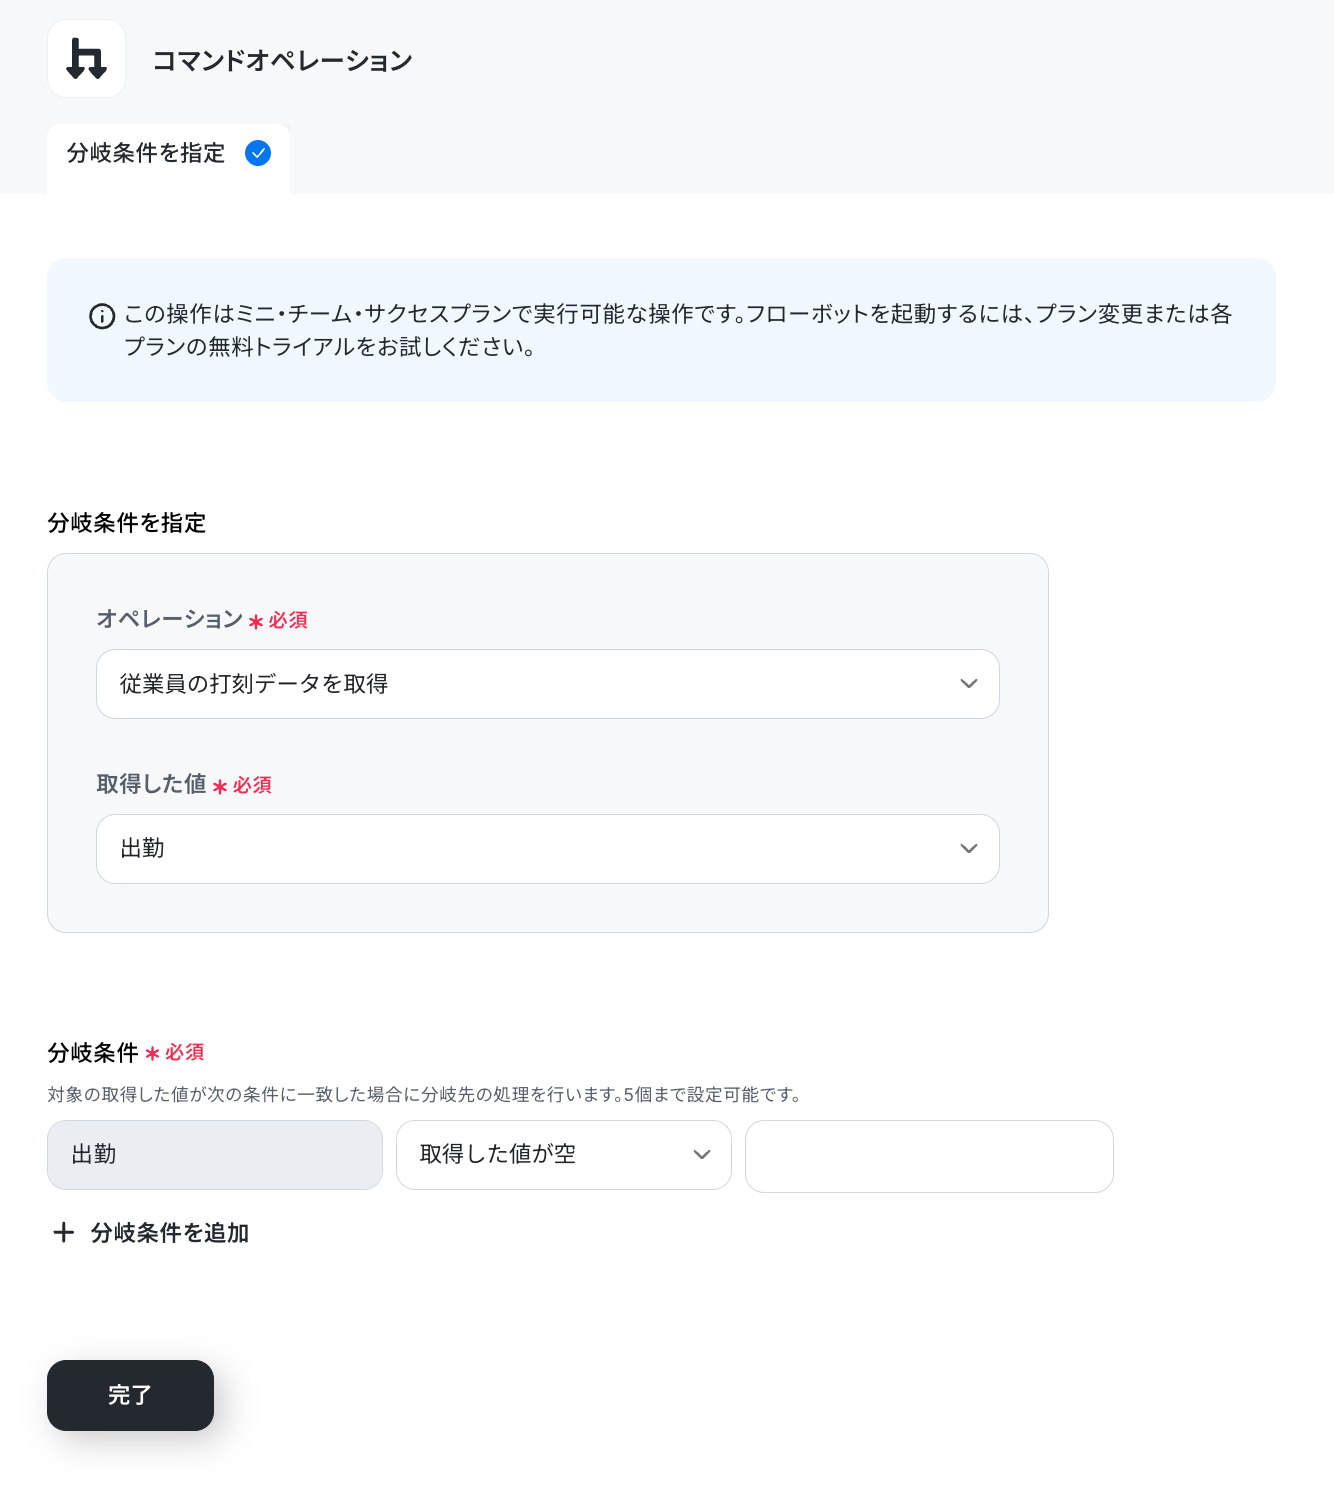The image size is (1334, 1504).
Task: Click the branch command operation logo icon
Action: [x=86, y=59]
